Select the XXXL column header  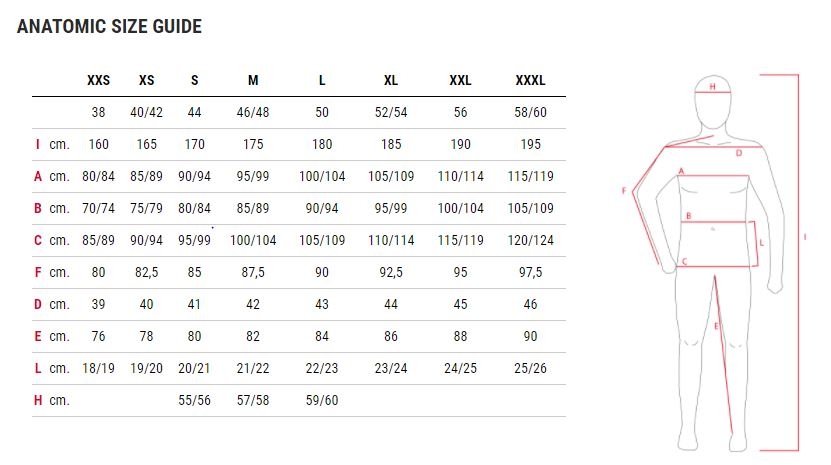pyautogui.click(x=530, y=80)
